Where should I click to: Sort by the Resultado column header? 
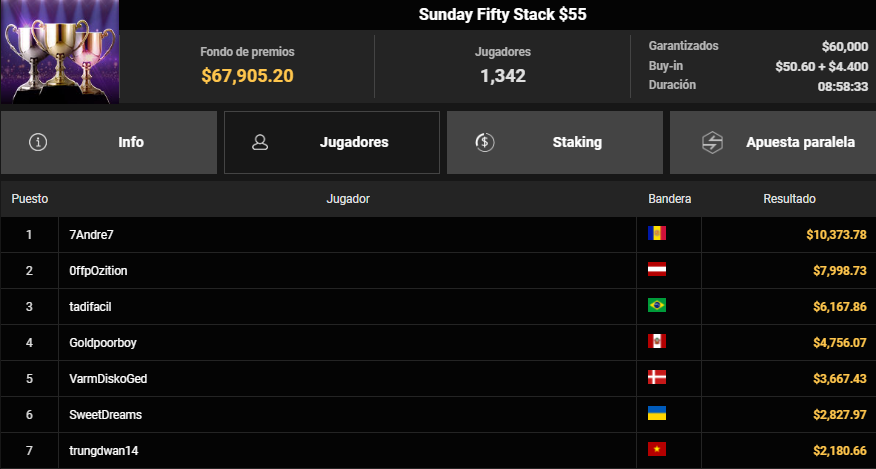[x=789, y=199]
